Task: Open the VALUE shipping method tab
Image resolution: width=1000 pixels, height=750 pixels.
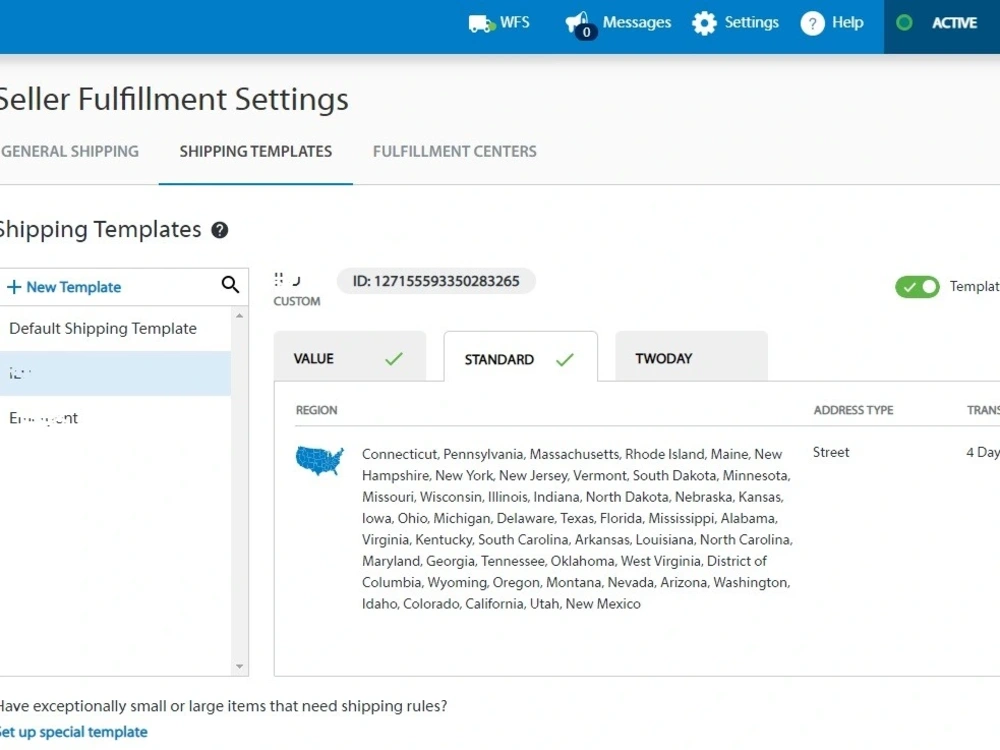Action: coord(349,357)
